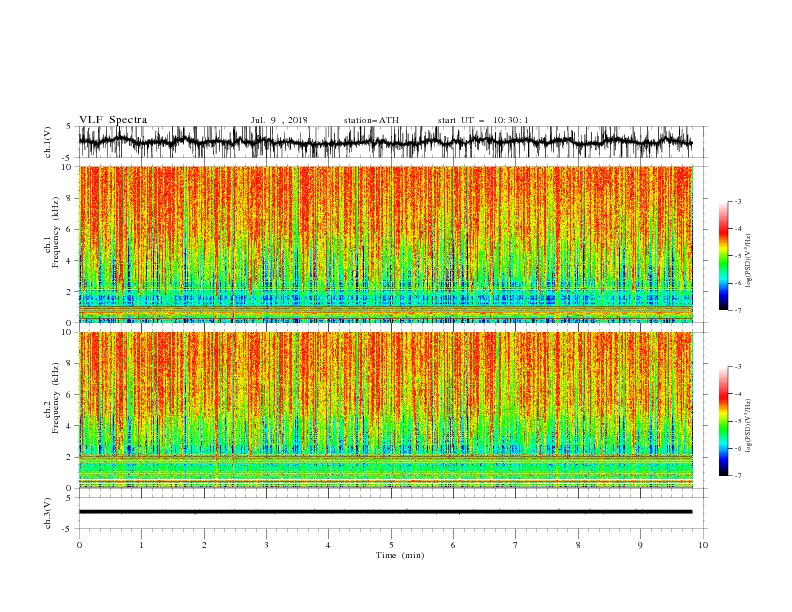This screenshot has height=612, width=792.
Task: Click the "ch.3(V)" vertical axis label
Action: click(x=48, y=513)
